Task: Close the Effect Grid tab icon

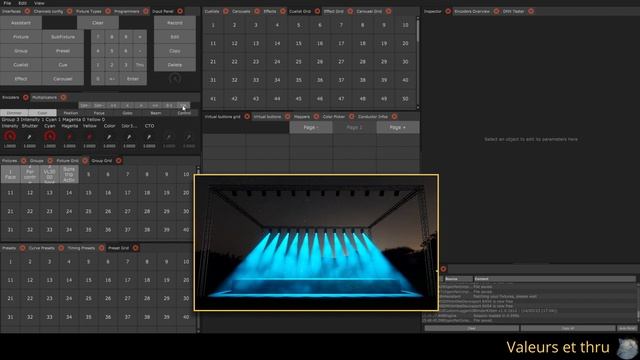Action: coord(350,11)
